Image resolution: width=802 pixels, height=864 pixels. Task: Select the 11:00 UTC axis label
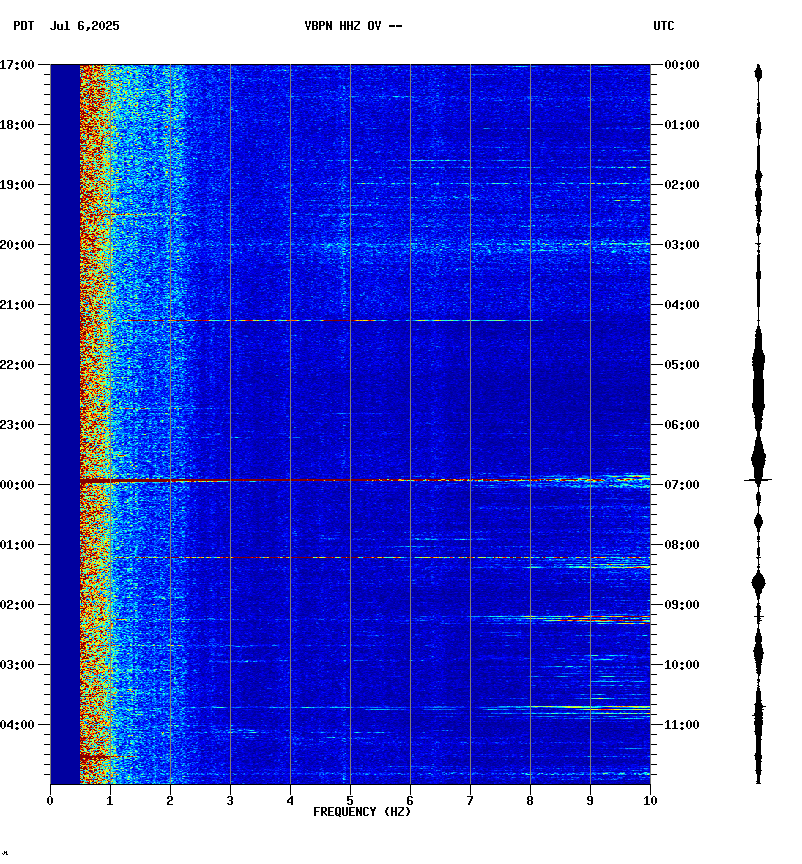click(x=682, y=725)
